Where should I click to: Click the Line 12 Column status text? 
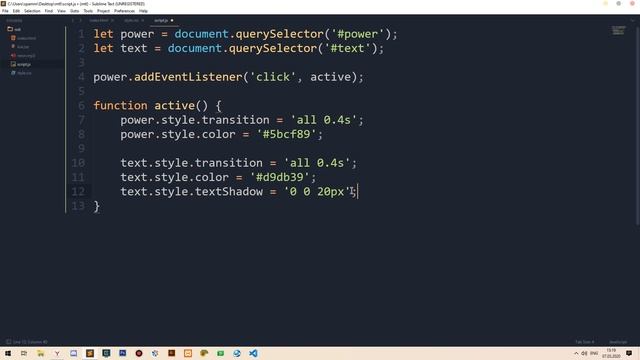(30, 342)
